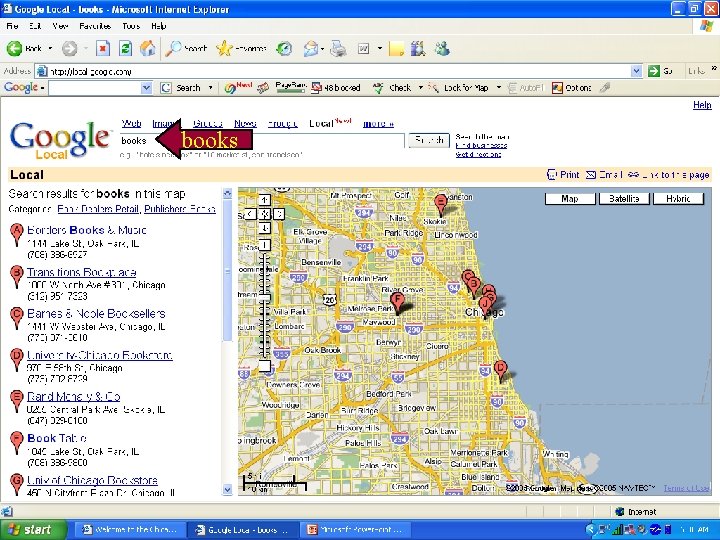This screenshot has height=540, width=720.
Task: Click the Stop loading icon
Action: 103,48
